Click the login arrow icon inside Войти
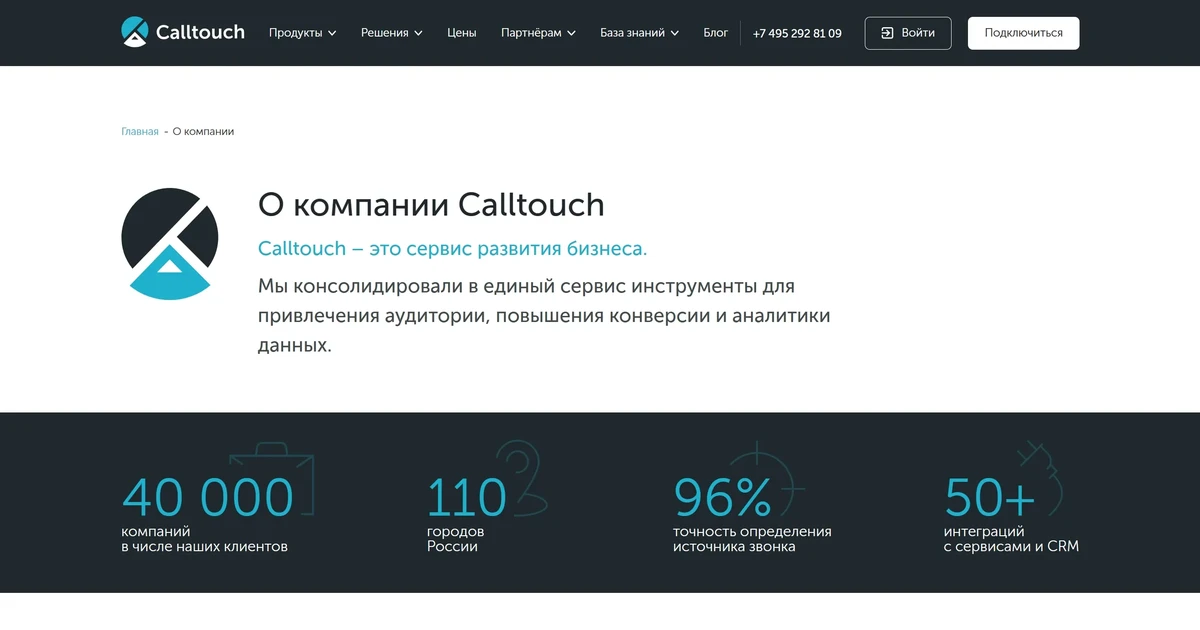The height and width of the screenshot is (630, 1200). (x=887, y=33)
